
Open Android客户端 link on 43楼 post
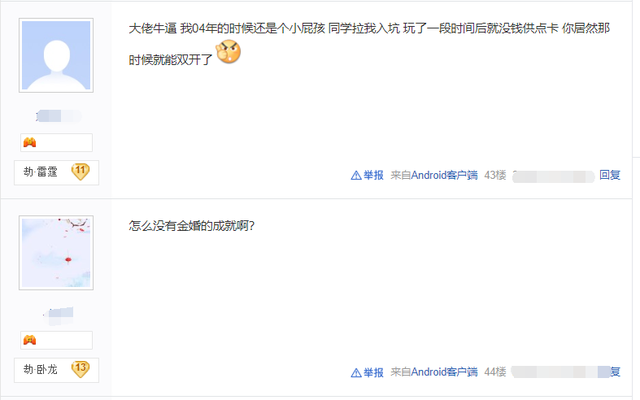point(444,175)
